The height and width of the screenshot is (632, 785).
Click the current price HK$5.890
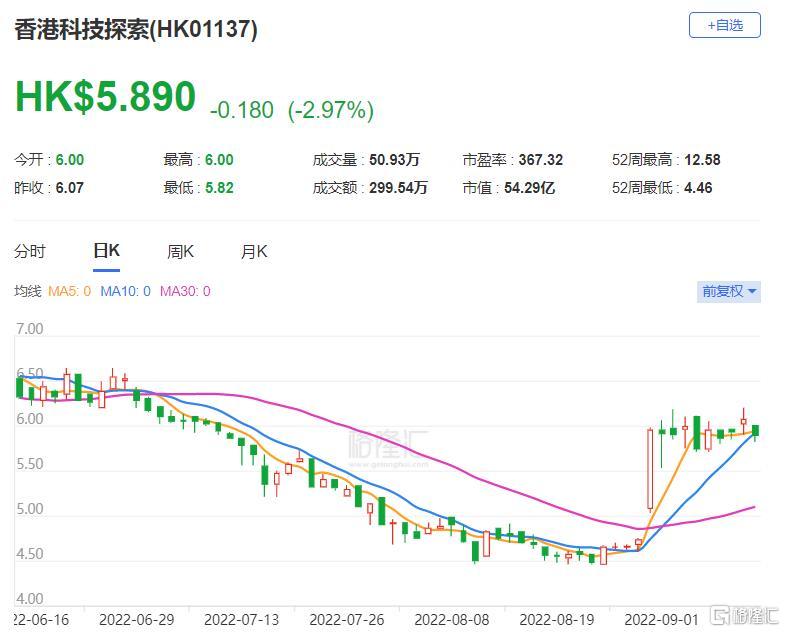click(105, 96)
